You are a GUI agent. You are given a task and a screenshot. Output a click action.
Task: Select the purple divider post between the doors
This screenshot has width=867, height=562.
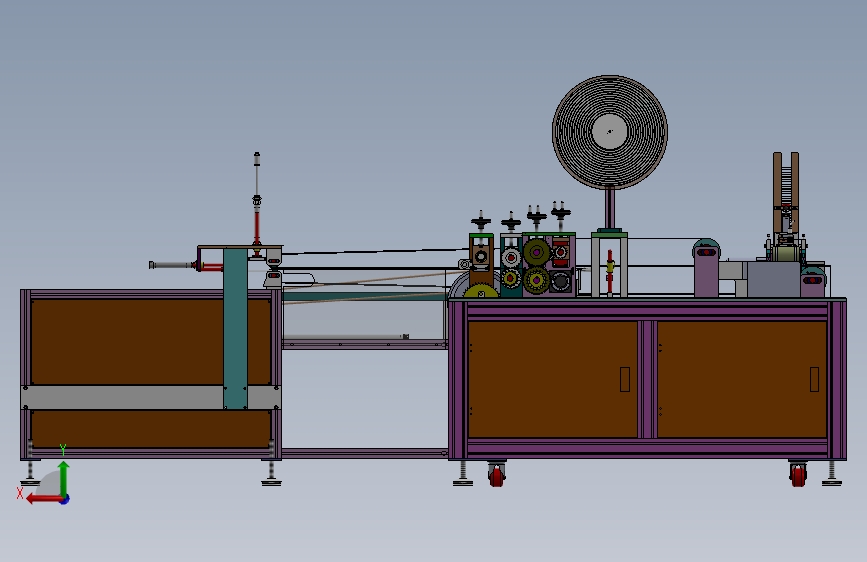pos(647,379)
